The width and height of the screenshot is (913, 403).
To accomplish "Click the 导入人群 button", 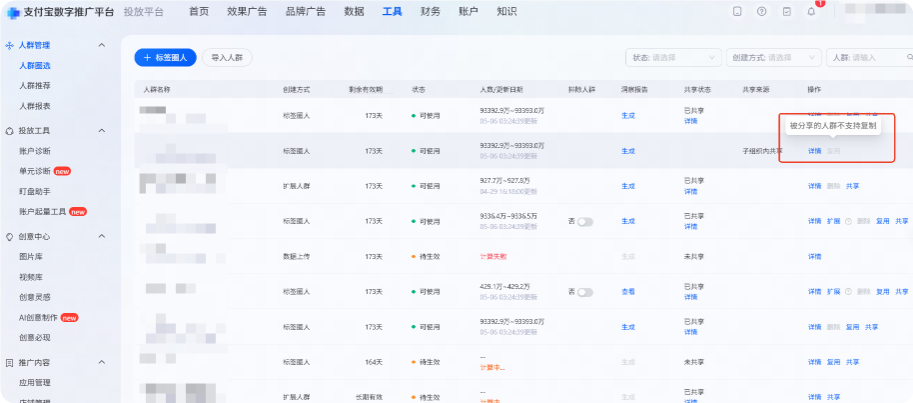I will (x=227, y=58).
